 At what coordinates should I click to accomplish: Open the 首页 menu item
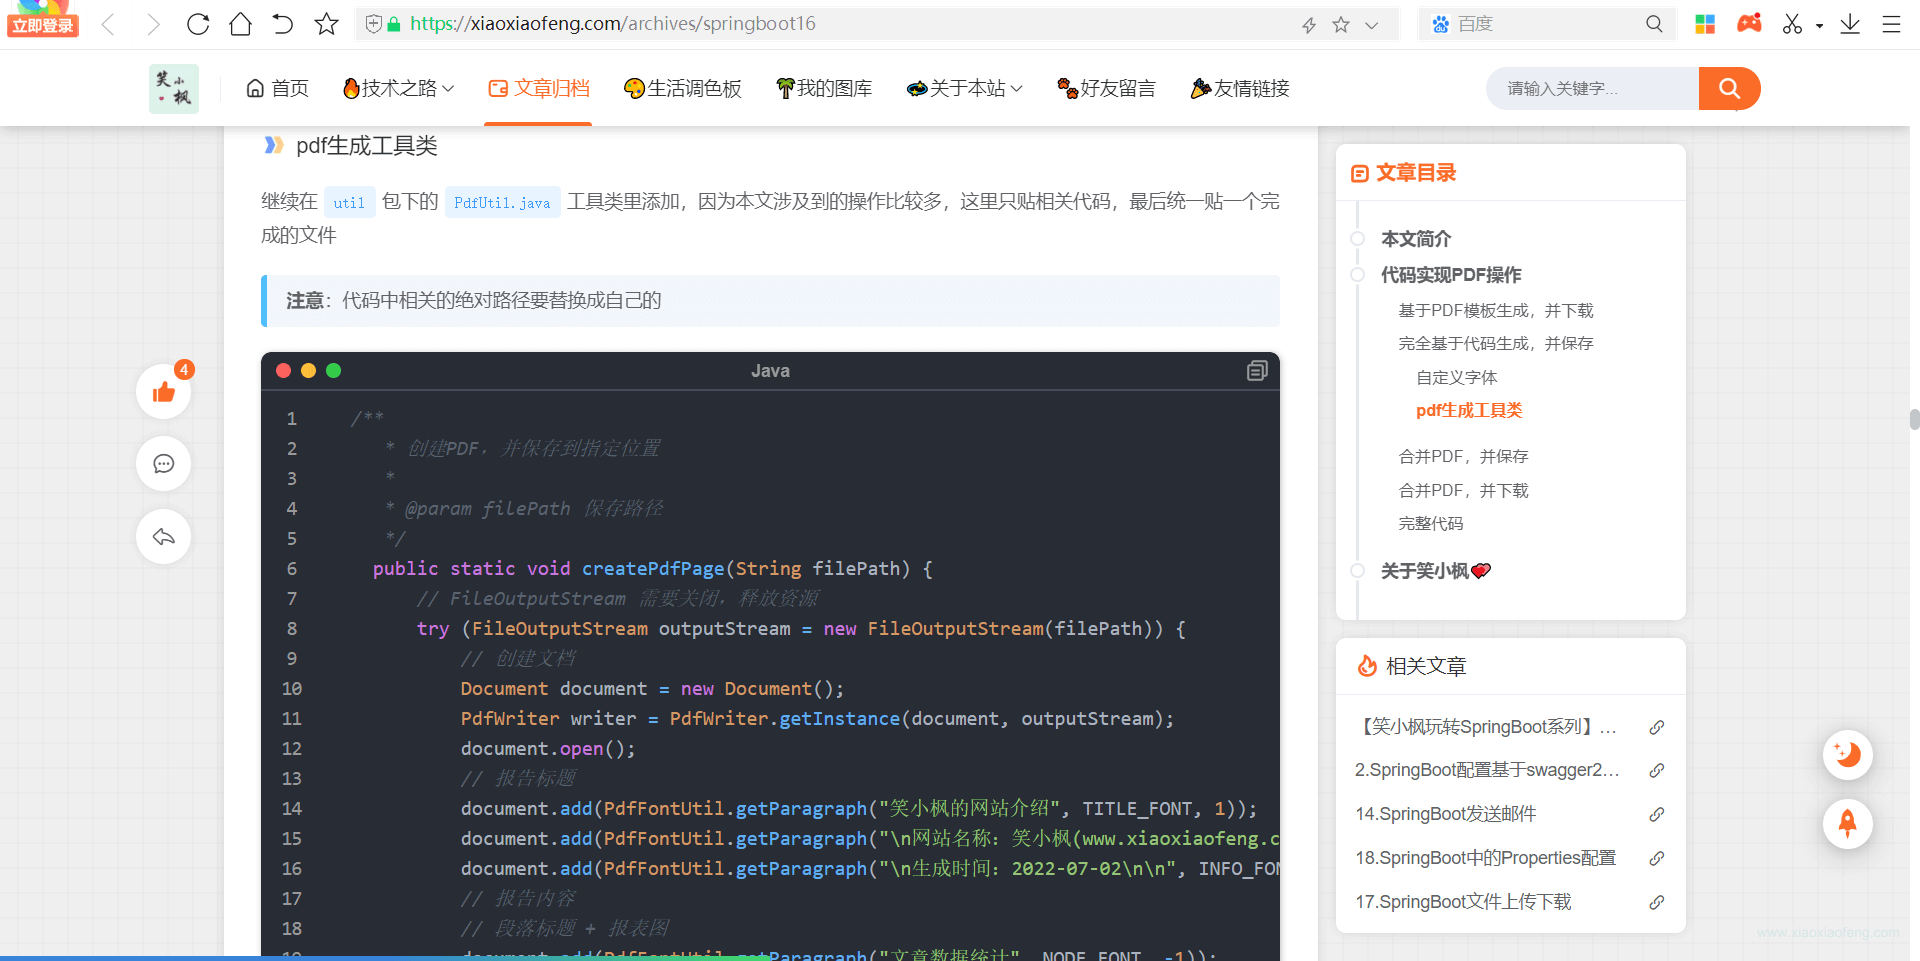(276, 88)
